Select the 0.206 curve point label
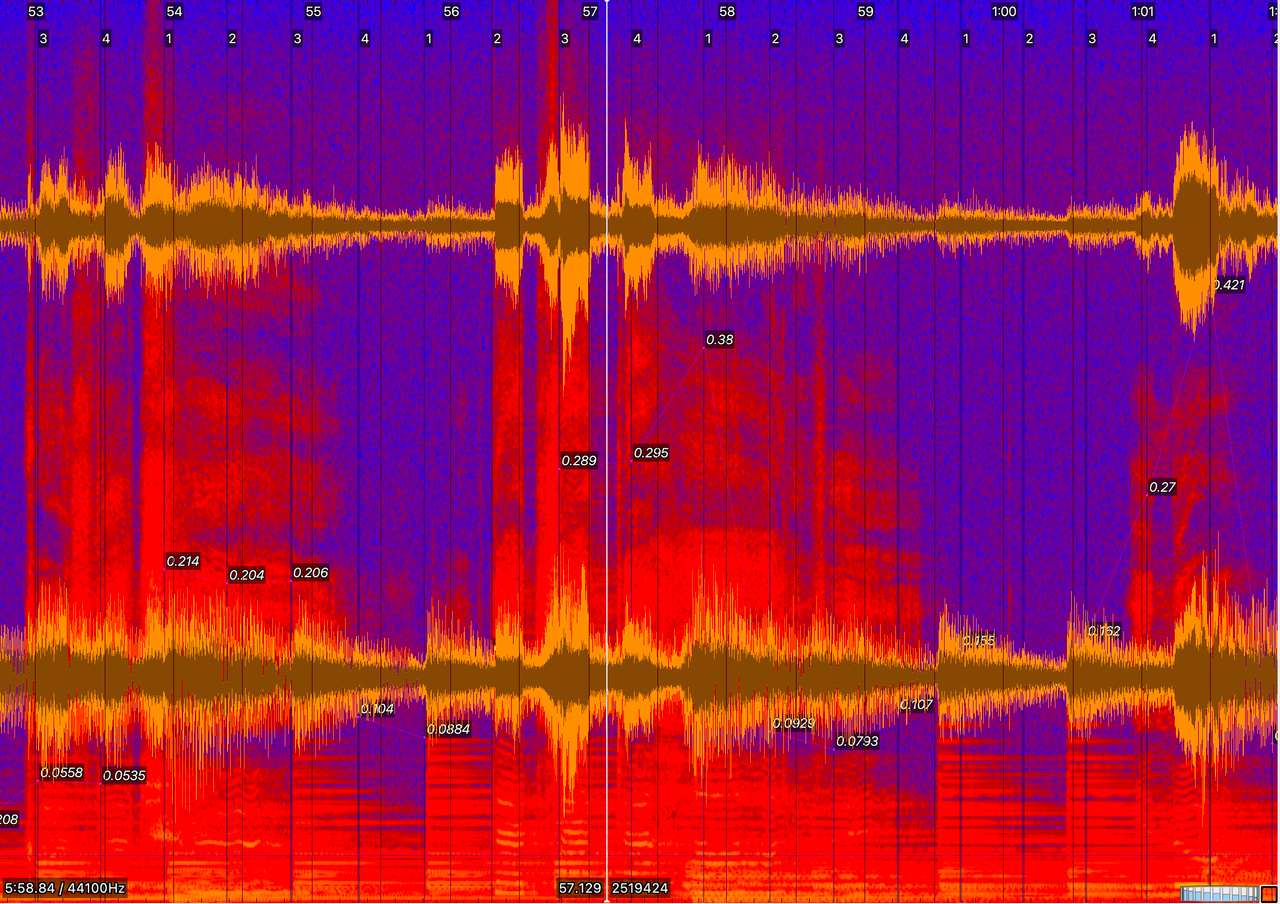This screenshot has height=904, width=1280. click(310, 573)
